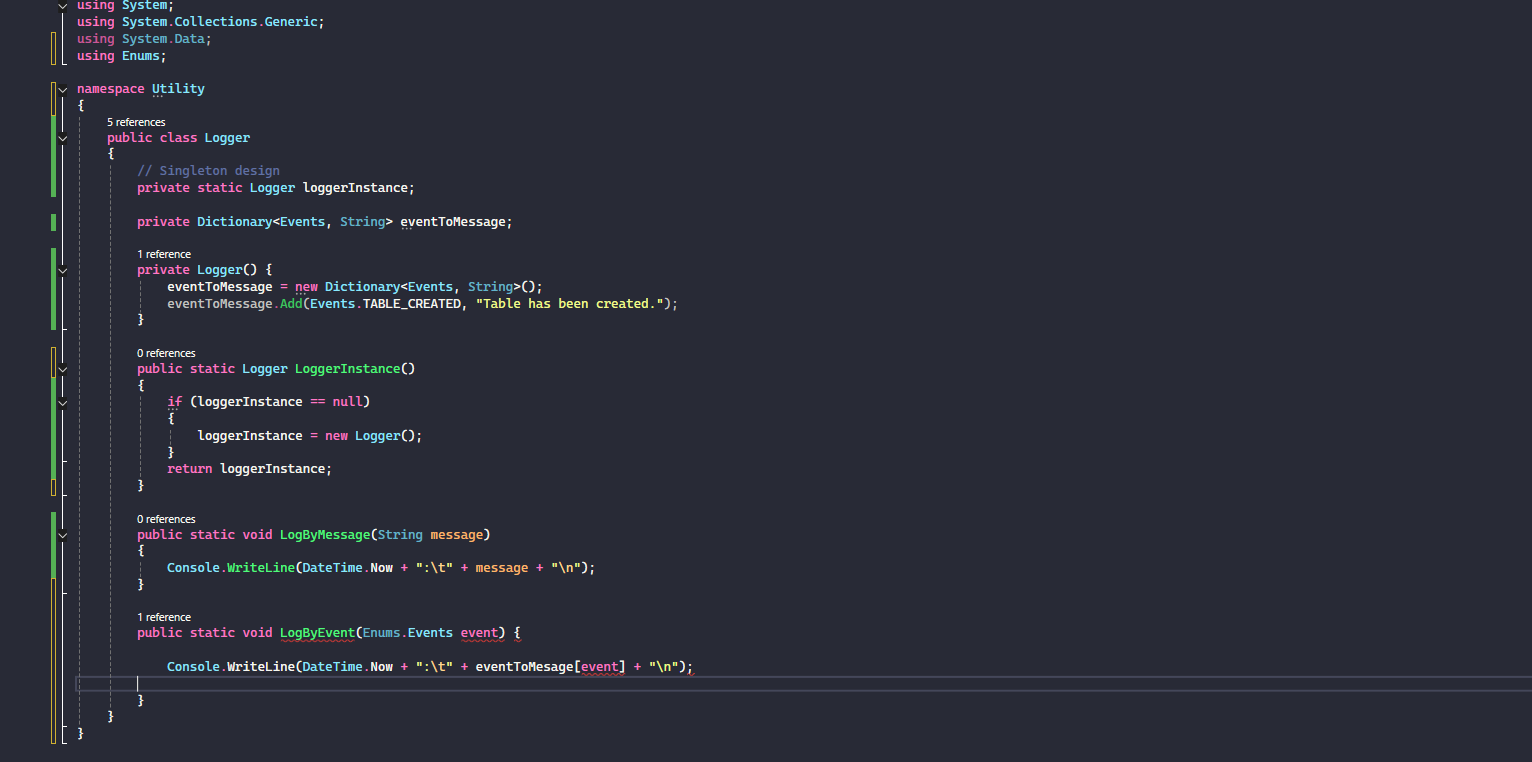
Task: View '1 reference' above the Logger constructor
Action: tap(164, 253)
